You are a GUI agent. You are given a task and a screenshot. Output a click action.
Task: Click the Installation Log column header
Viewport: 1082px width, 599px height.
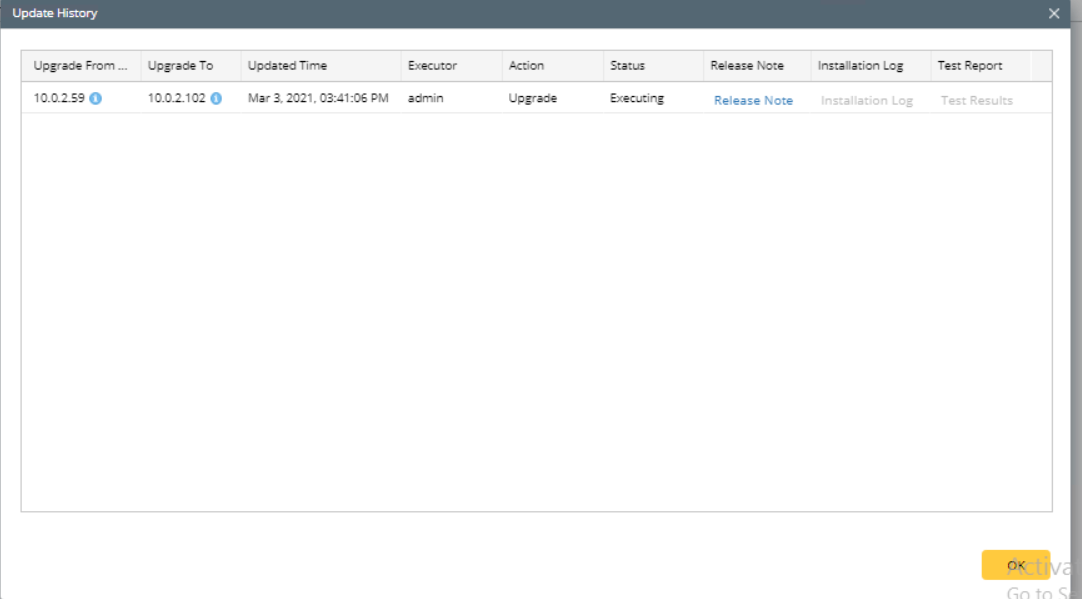871,66
